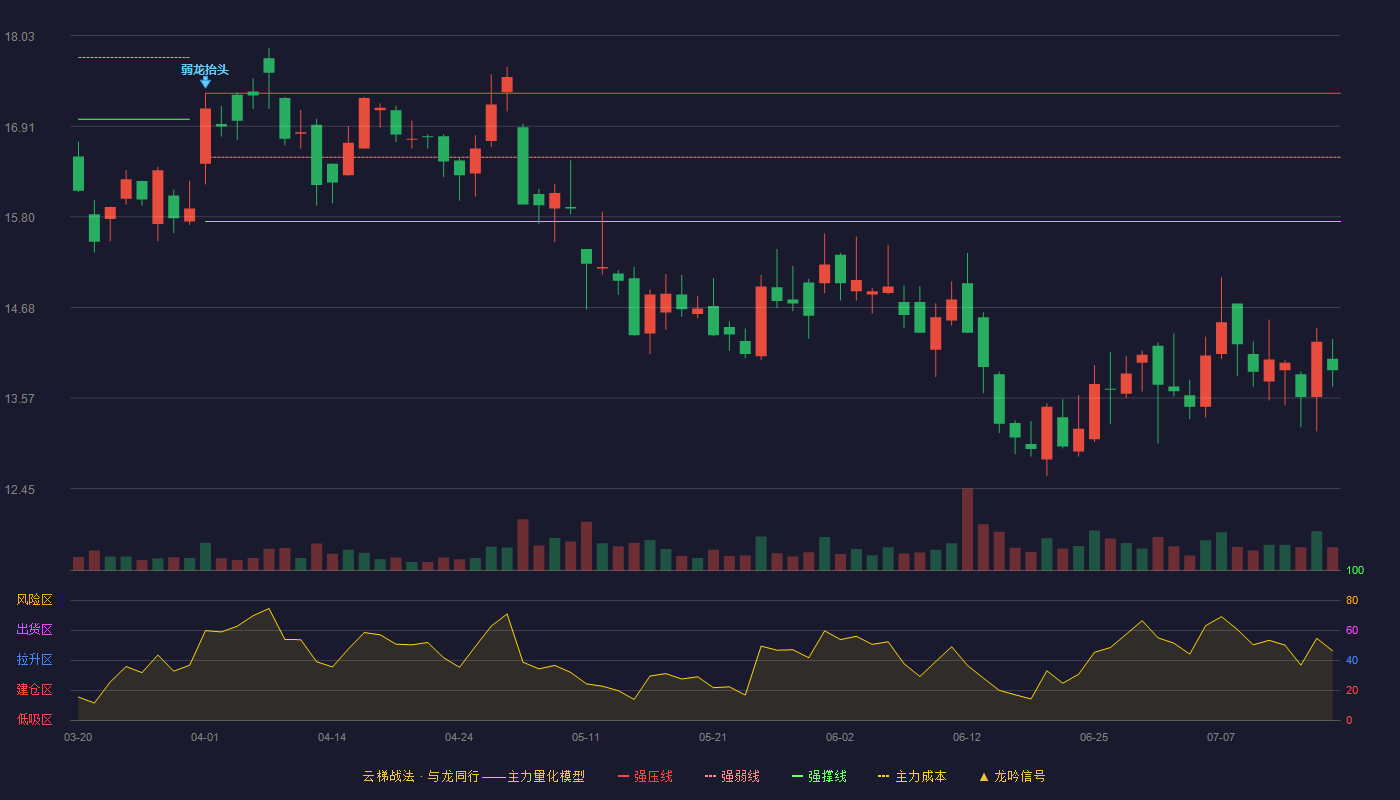Image resolution: width=1400 pixels, height=800 pixels.
Task: Click the 18.03 price axis label
Action: [x=19, y=37]
